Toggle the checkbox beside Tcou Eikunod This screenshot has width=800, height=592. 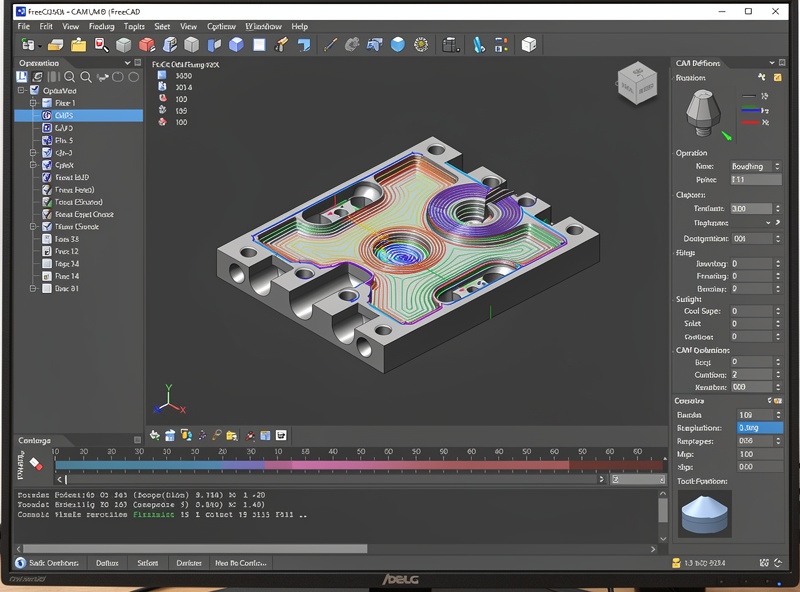[x=46, y=202]
